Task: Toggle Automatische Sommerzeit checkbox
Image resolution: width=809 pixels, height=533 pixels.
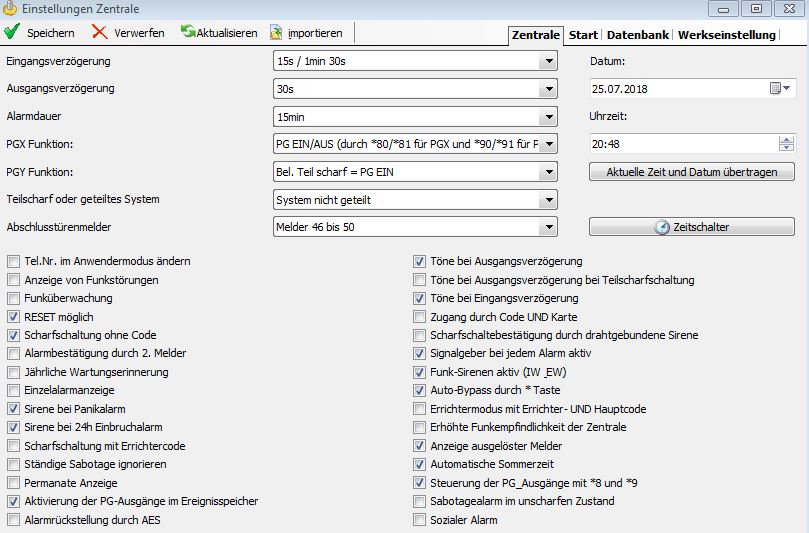Action: coord(420,465)
